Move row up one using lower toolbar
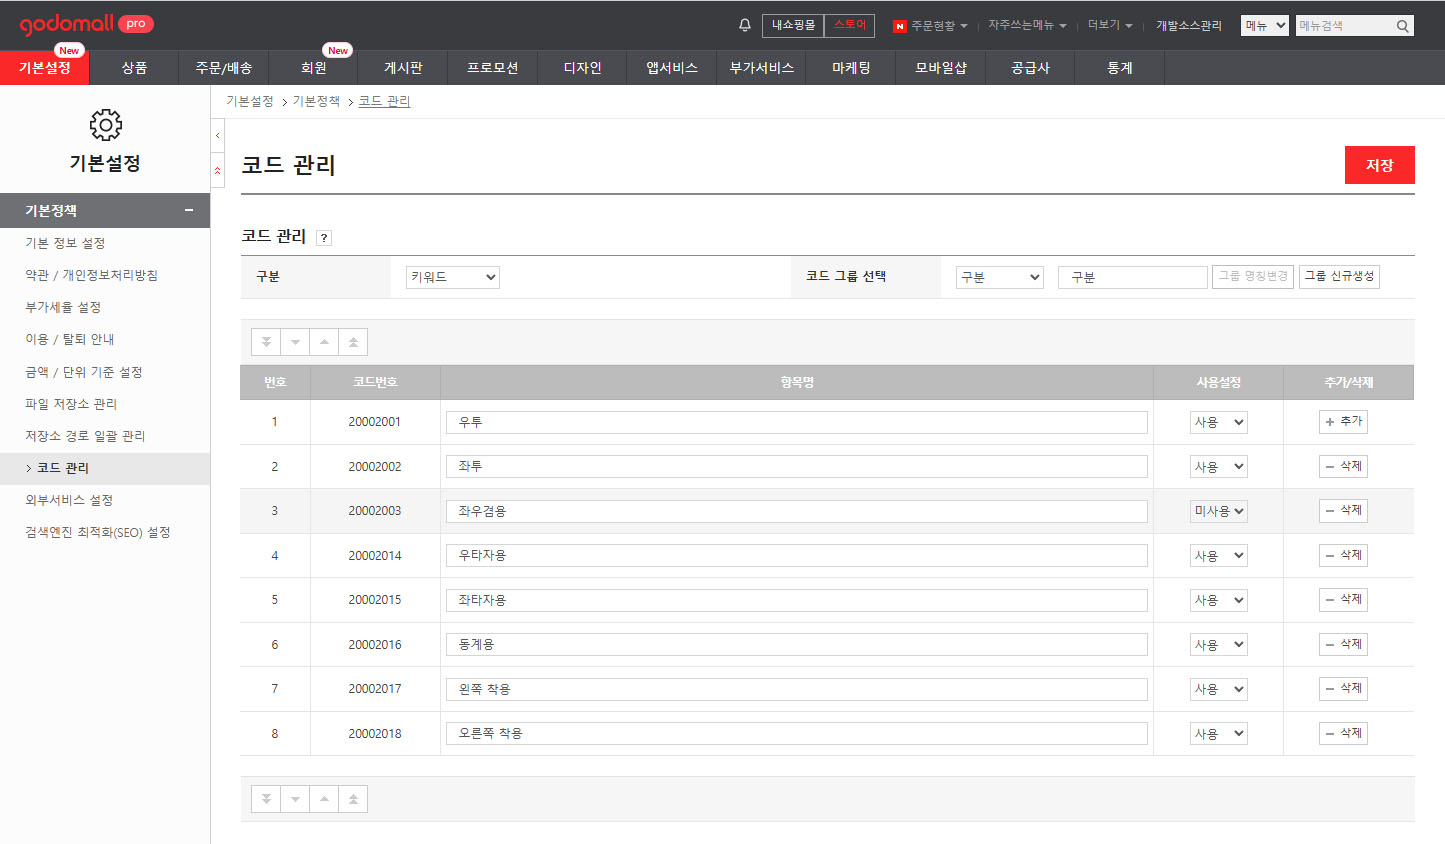1445x844 pixels. 324,799
